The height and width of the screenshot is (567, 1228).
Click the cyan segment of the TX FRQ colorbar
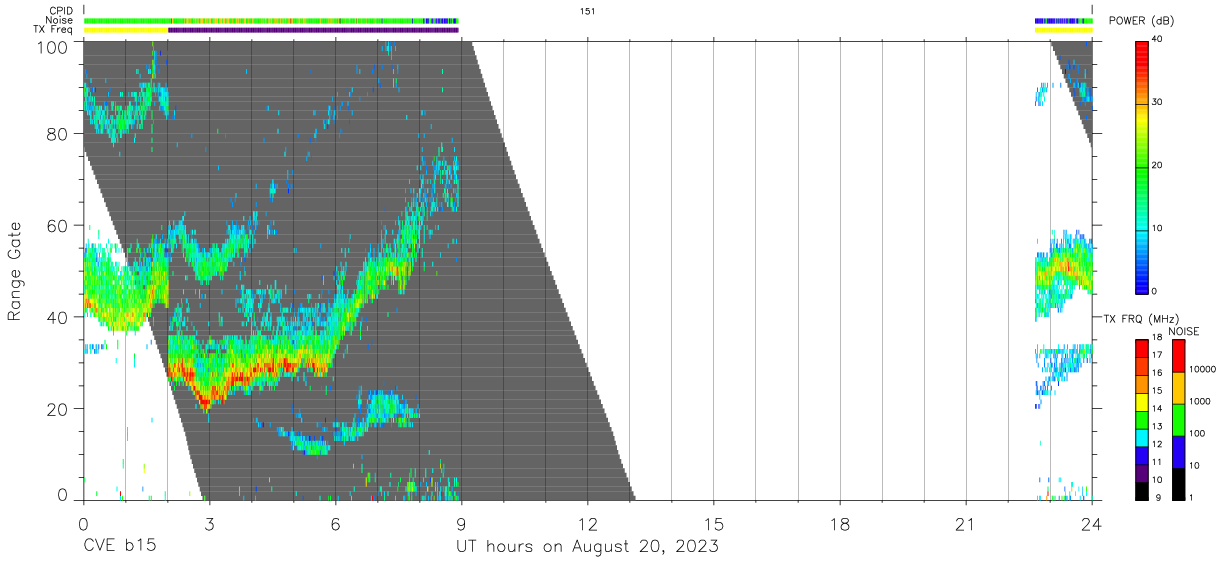[x=1142, y=437]
